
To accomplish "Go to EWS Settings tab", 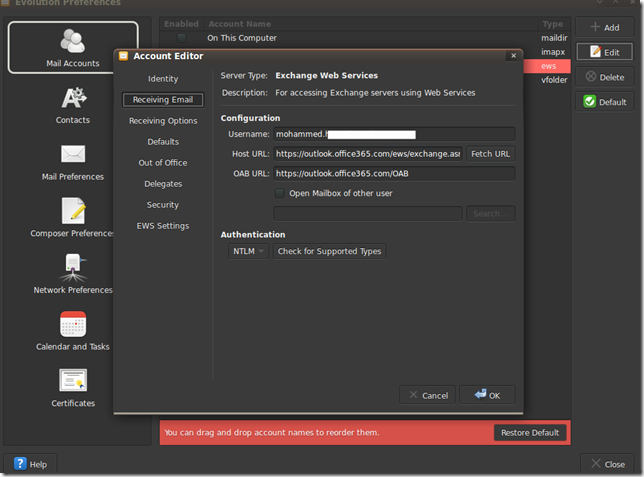I will (163, 226).
